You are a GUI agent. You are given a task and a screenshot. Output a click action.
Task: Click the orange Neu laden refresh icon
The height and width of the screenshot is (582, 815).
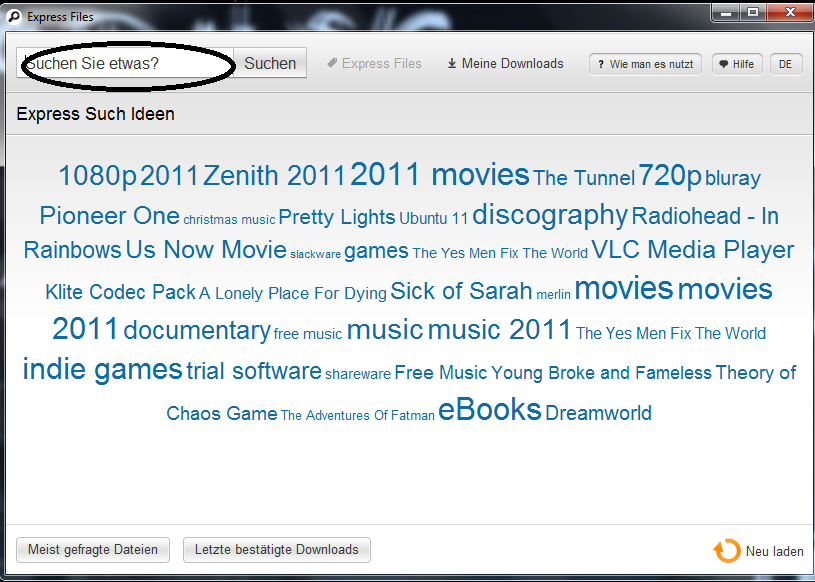pyautogui.click(x=727, y=550)
